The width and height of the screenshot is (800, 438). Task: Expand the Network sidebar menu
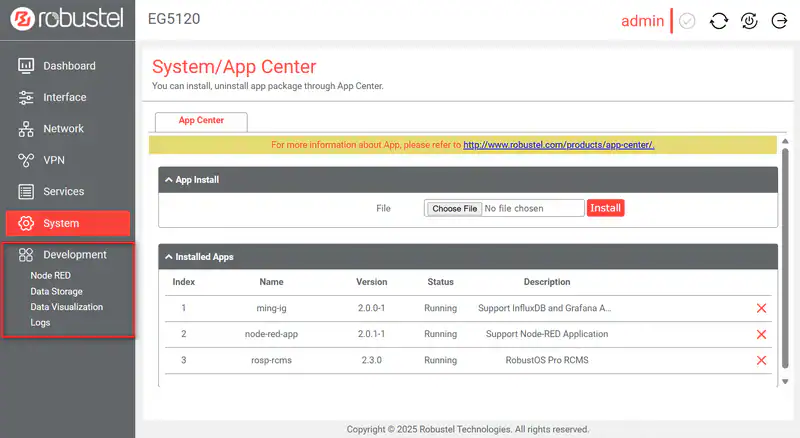63,129
